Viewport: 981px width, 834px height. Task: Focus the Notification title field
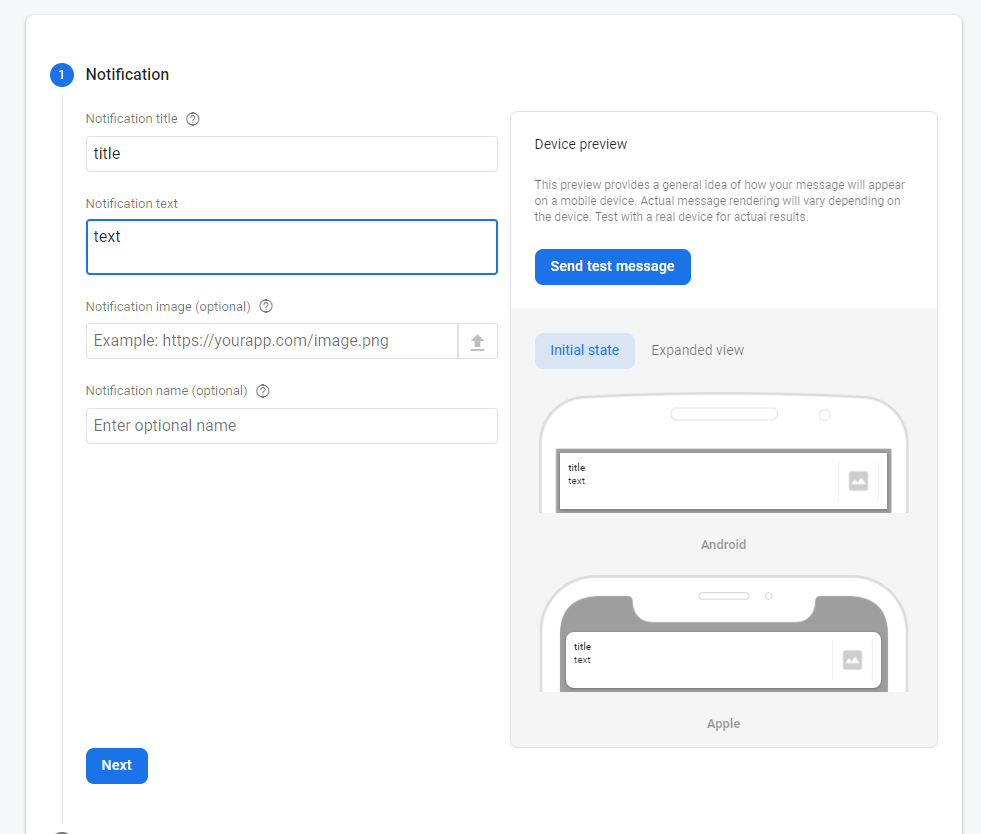291,154
